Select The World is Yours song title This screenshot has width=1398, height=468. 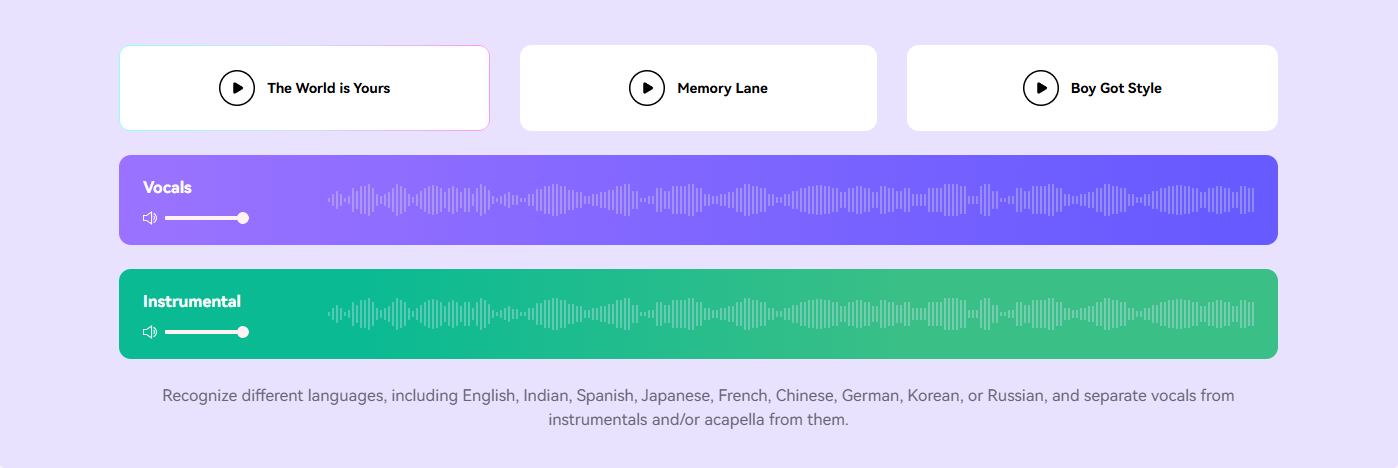tap(329, 88)
